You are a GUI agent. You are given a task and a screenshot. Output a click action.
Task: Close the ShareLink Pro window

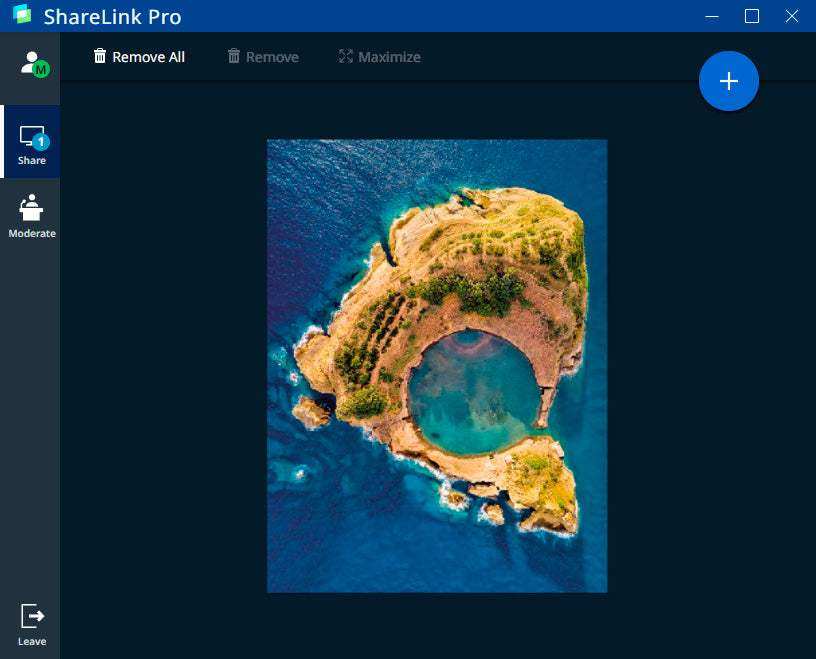tap(792, 16)
